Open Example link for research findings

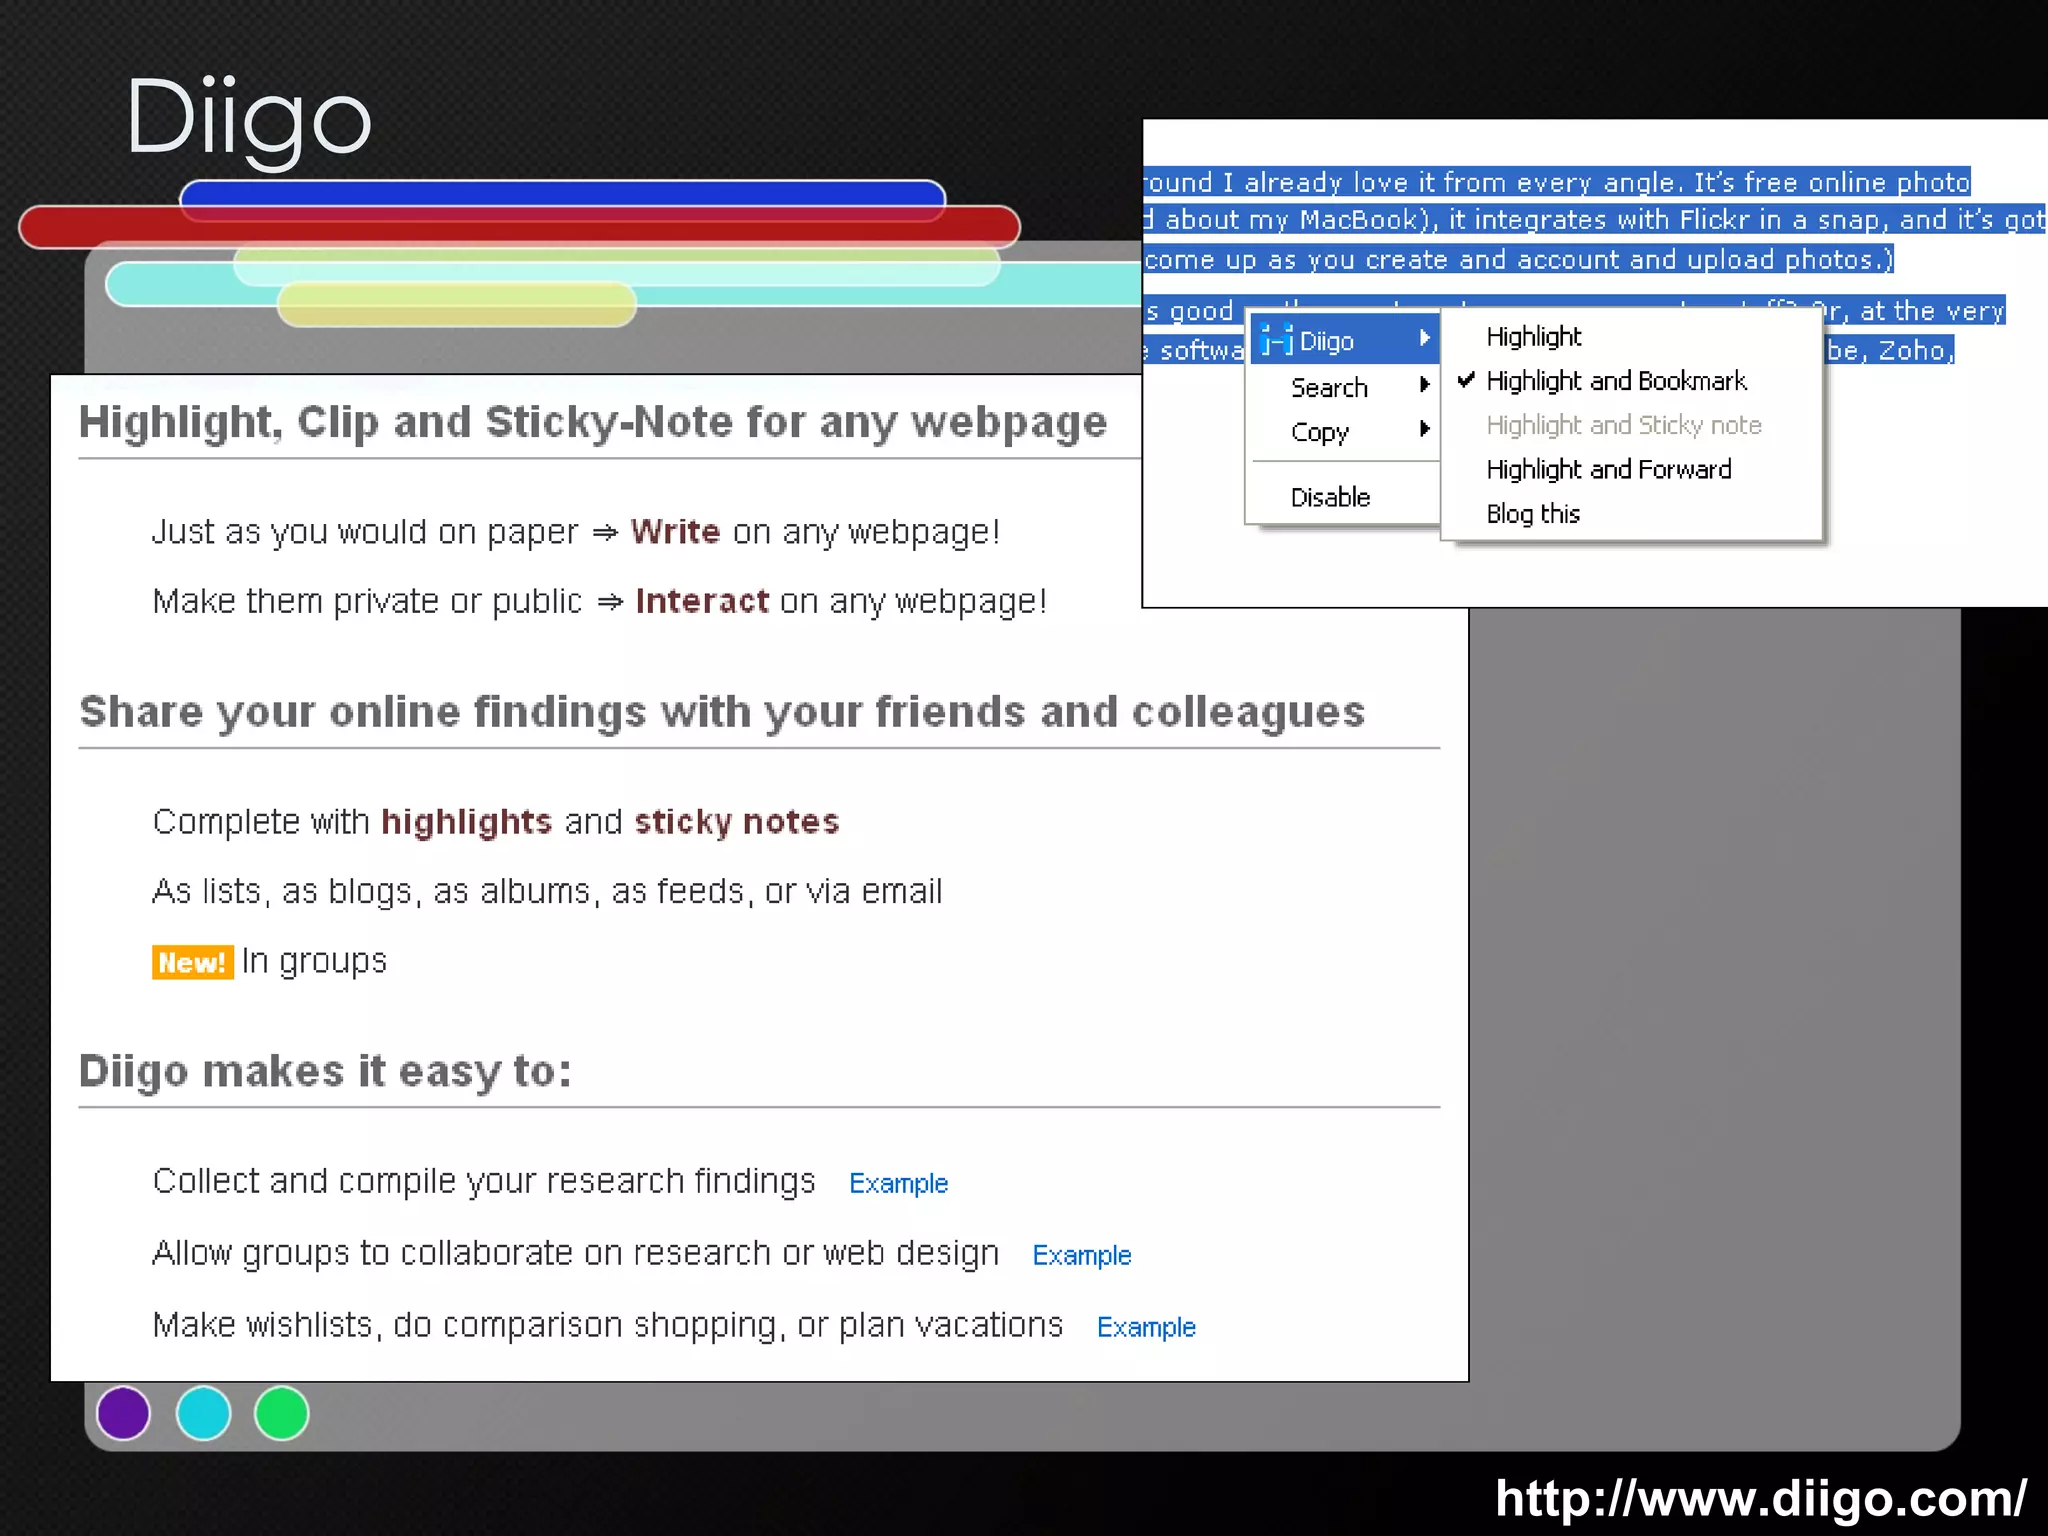click(x=898, y=1183)
